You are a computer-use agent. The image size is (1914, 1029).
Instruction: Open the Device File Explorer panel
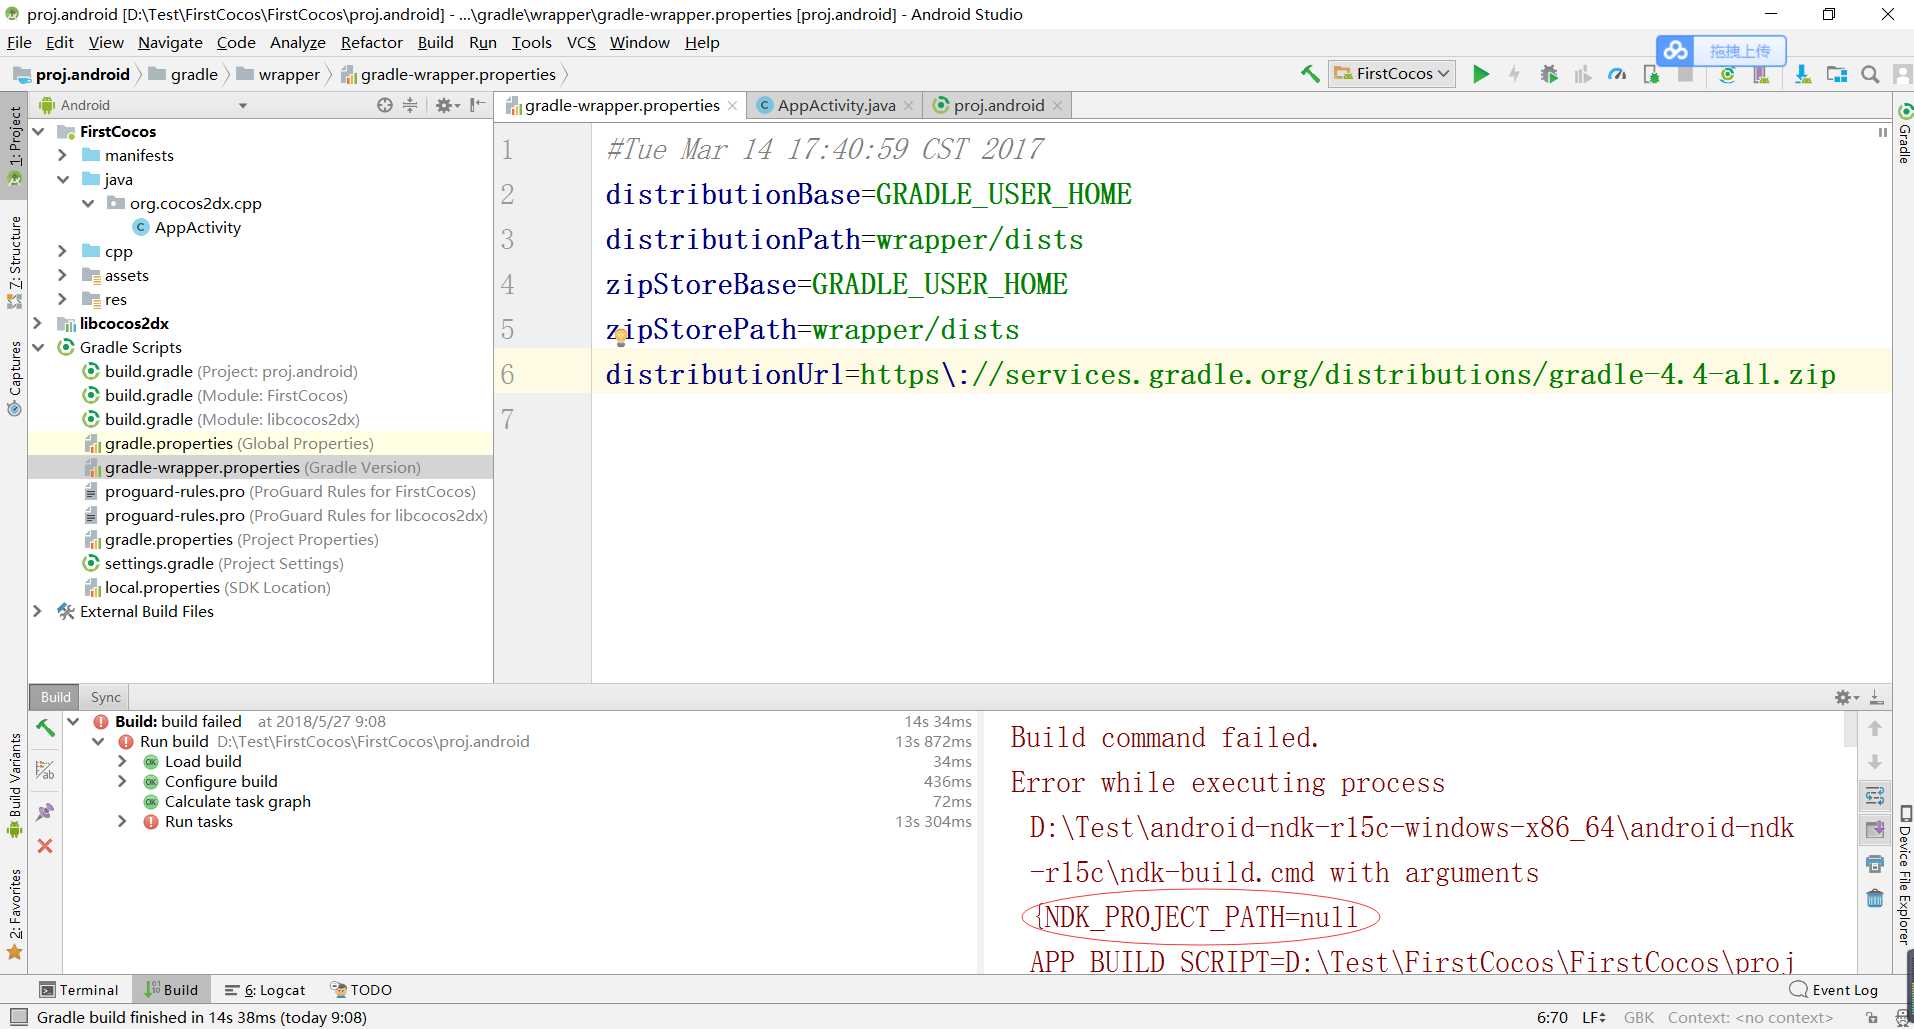click(1904, 874)
